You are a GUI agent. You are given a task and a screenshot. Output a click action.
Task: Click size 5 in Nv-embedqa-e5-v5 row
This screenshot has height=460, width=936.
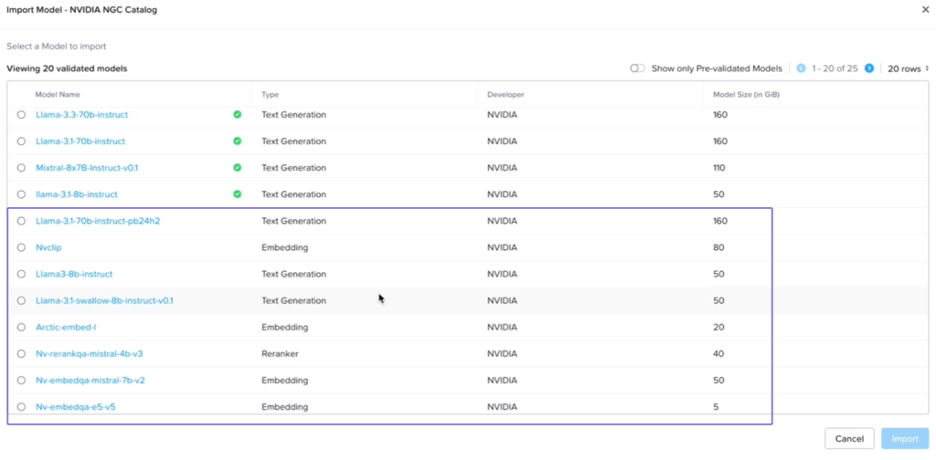coord(716,407)
